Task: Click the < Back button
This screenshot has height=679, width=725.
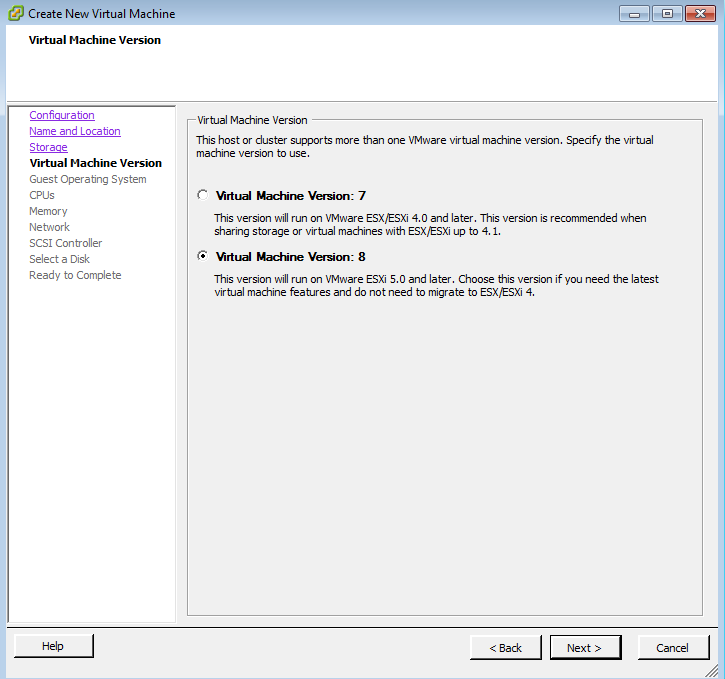Action: pyautogui.click(x=505, y=648)
